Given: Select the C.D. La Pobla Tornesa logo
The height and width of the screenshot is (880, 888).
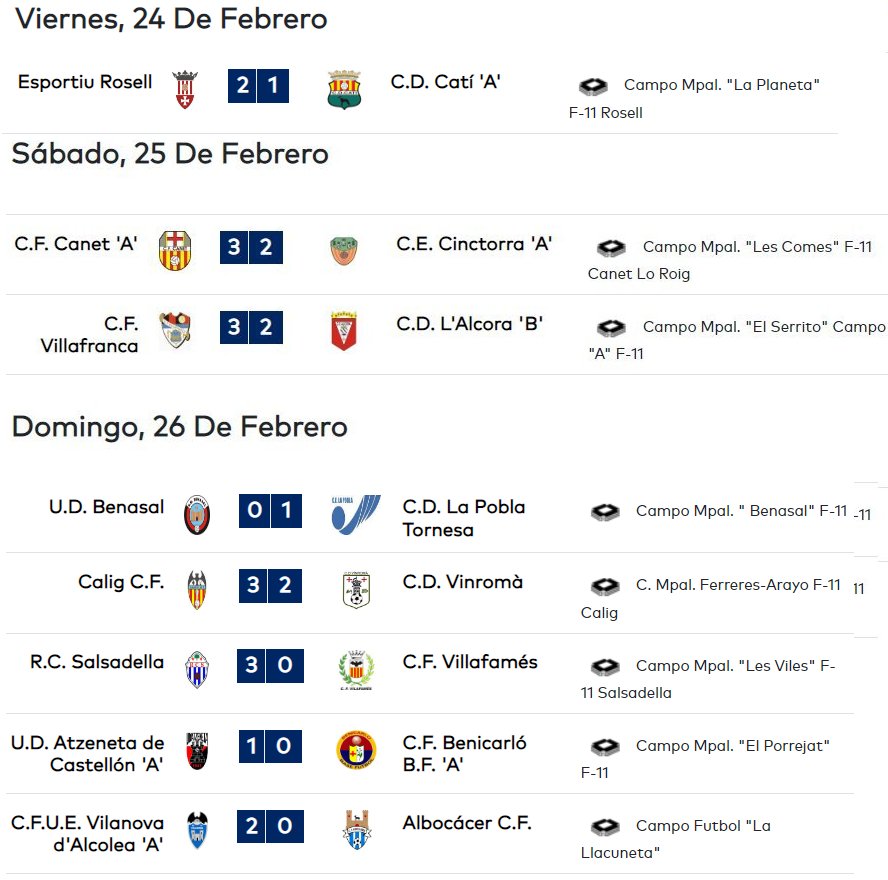Looking at the screenshot, I should (x=356, y=514).
